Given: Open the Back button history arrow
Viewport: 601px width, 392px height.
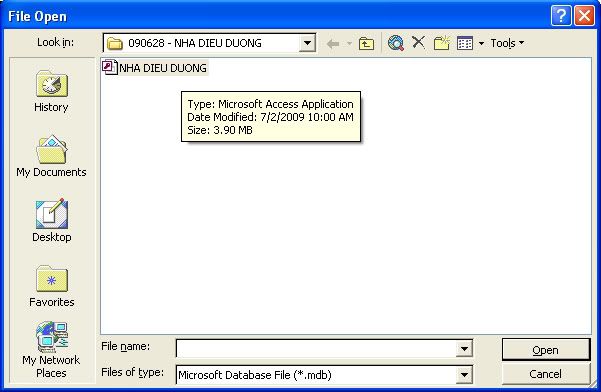Looking at the screenshot, I should click(349, 44).
